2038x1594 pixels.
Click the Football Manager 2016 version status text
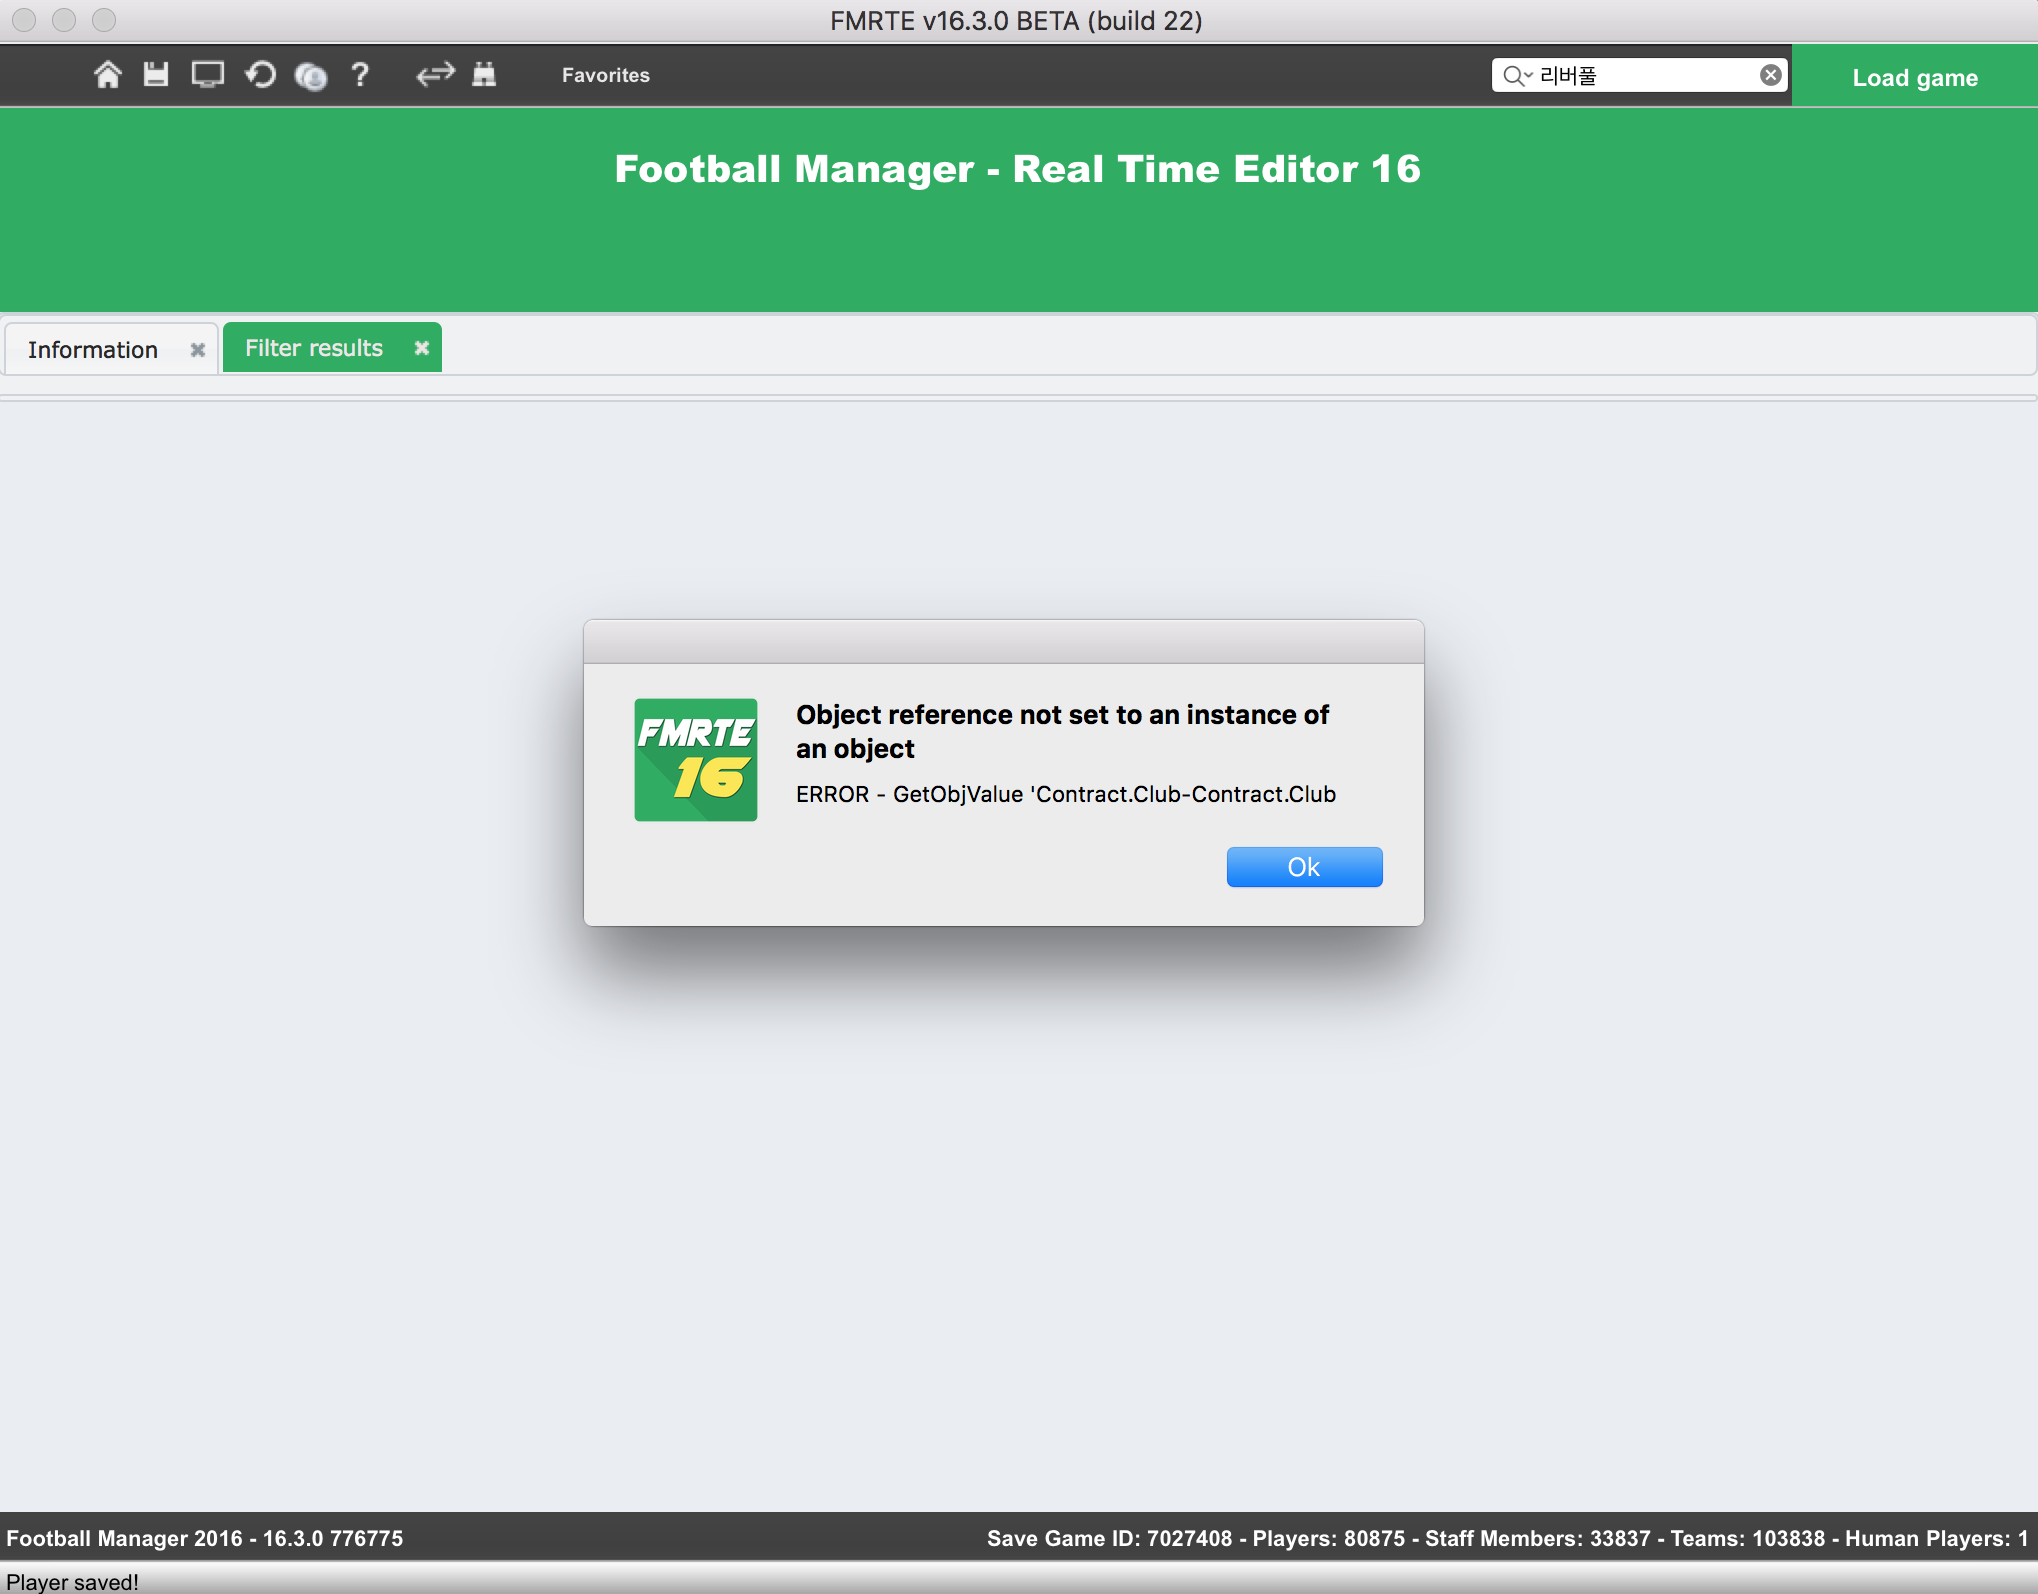(205, 1538)
